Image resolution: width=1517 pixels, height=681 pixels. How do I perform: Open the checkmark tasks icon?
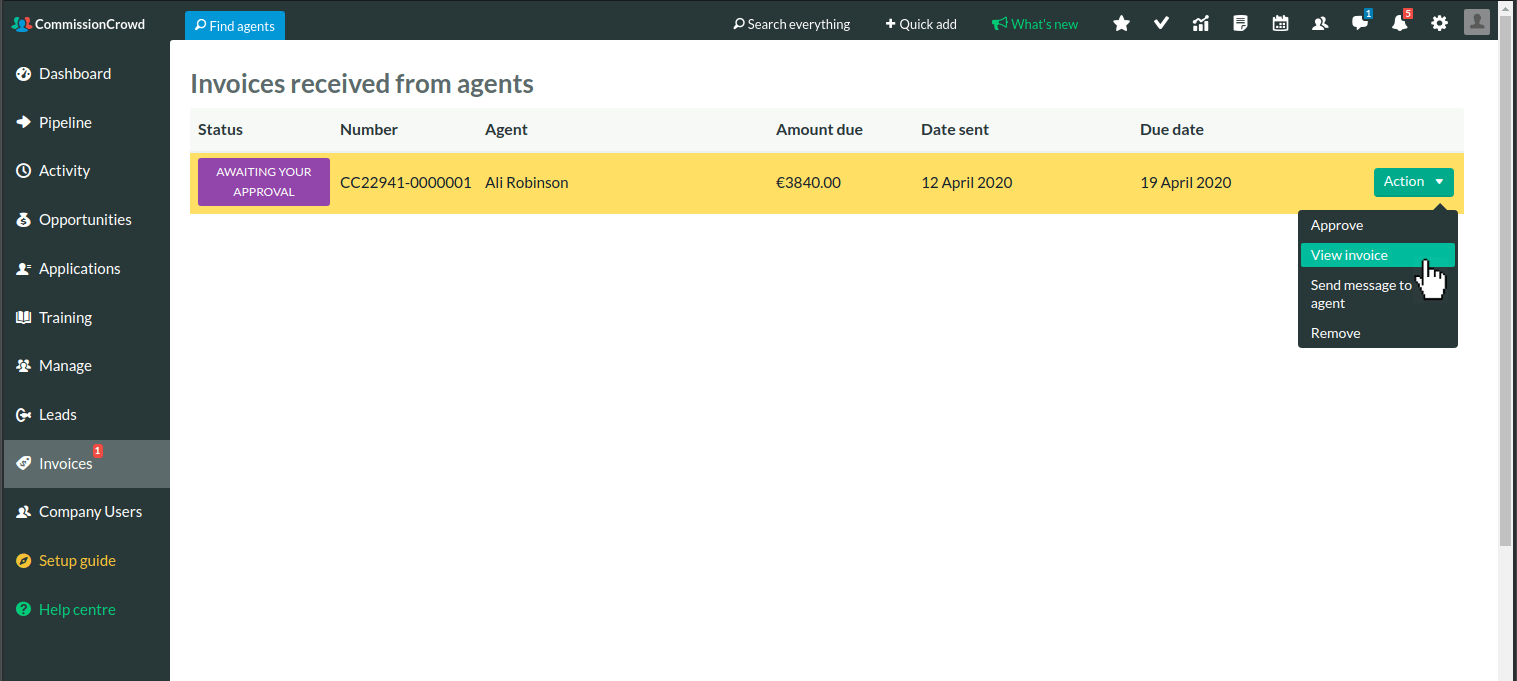click(x=1161, y=23)
